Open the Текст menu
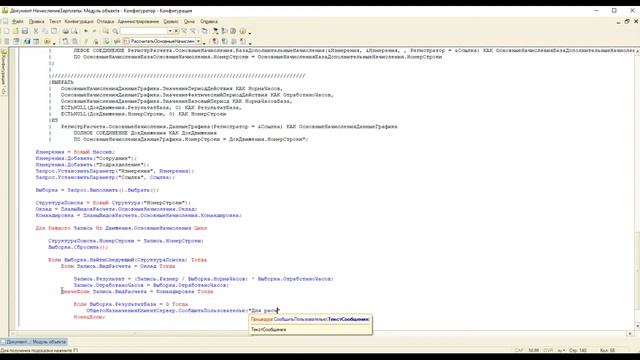This screenshot has width=640, height=360. click(x=55, y=22)
